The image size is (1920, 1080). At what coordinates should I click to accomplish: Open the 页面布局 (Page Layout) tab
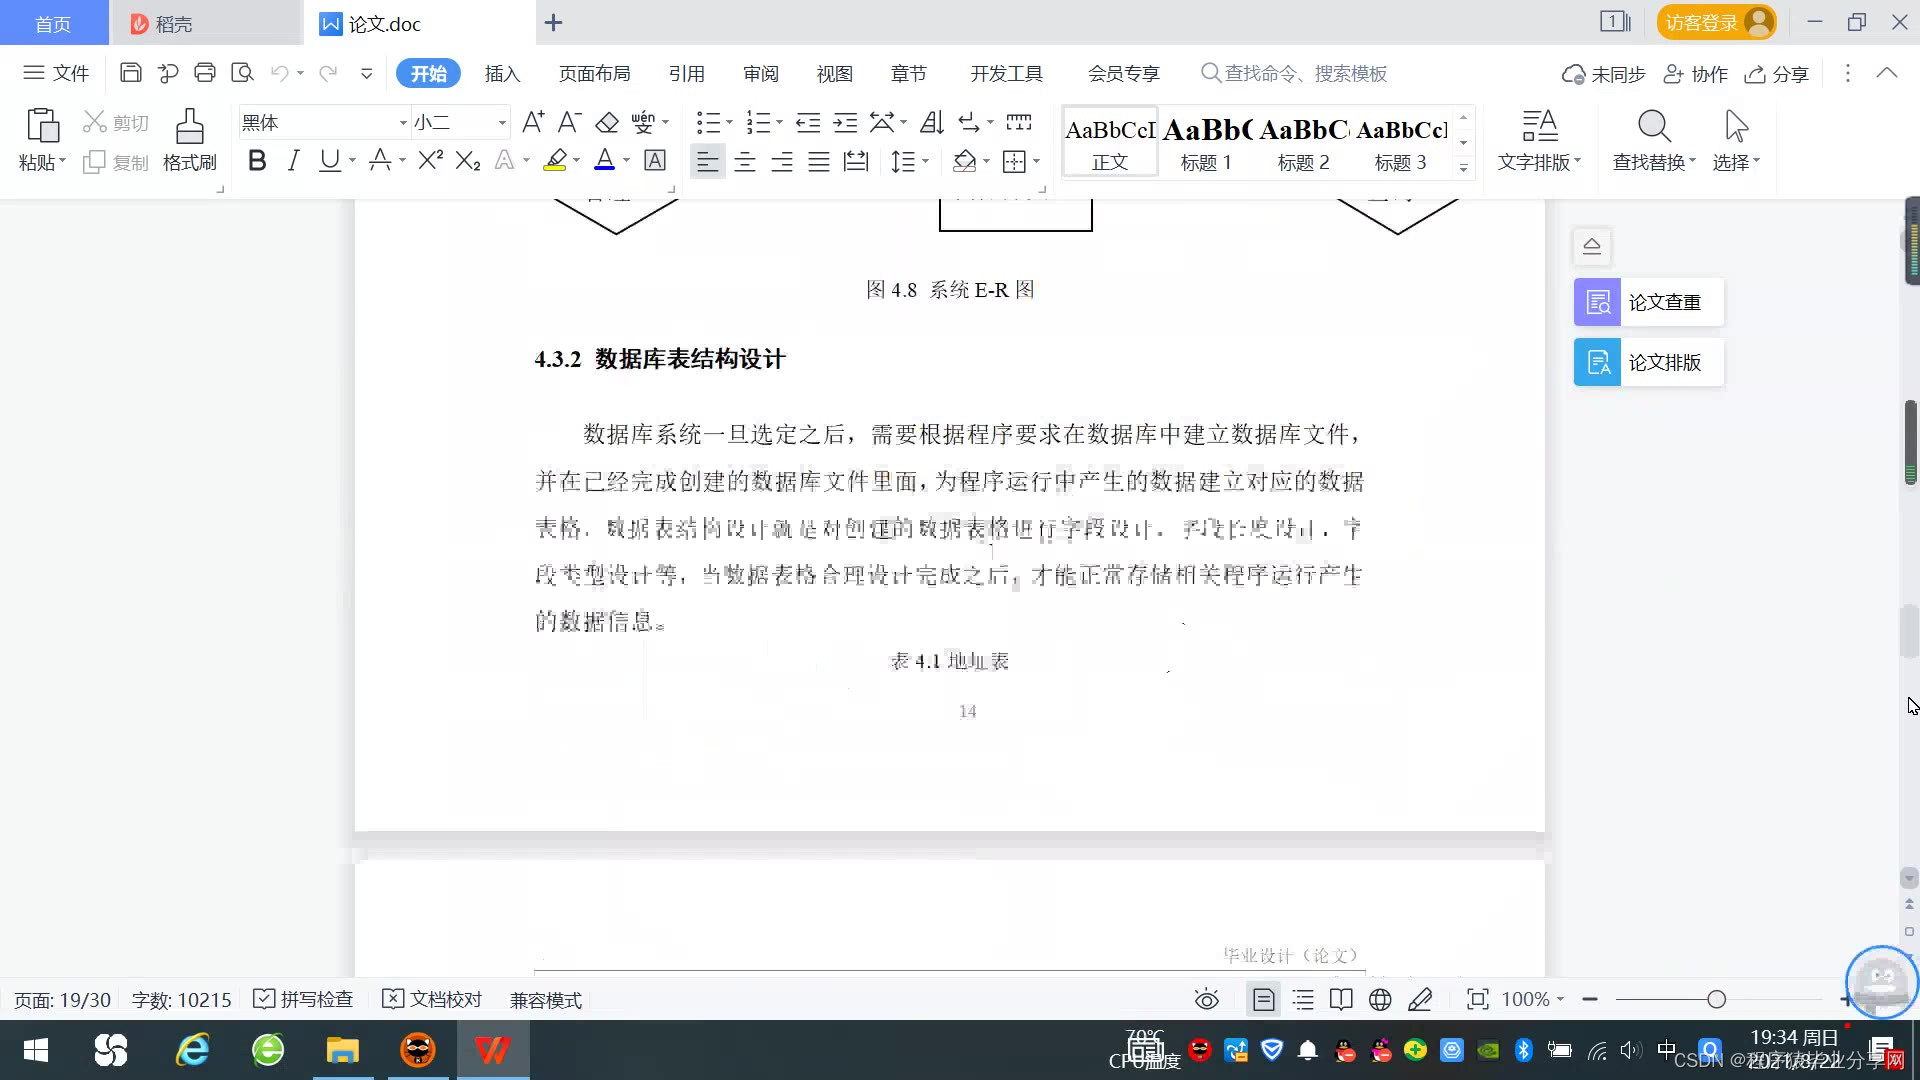point(594,74)
